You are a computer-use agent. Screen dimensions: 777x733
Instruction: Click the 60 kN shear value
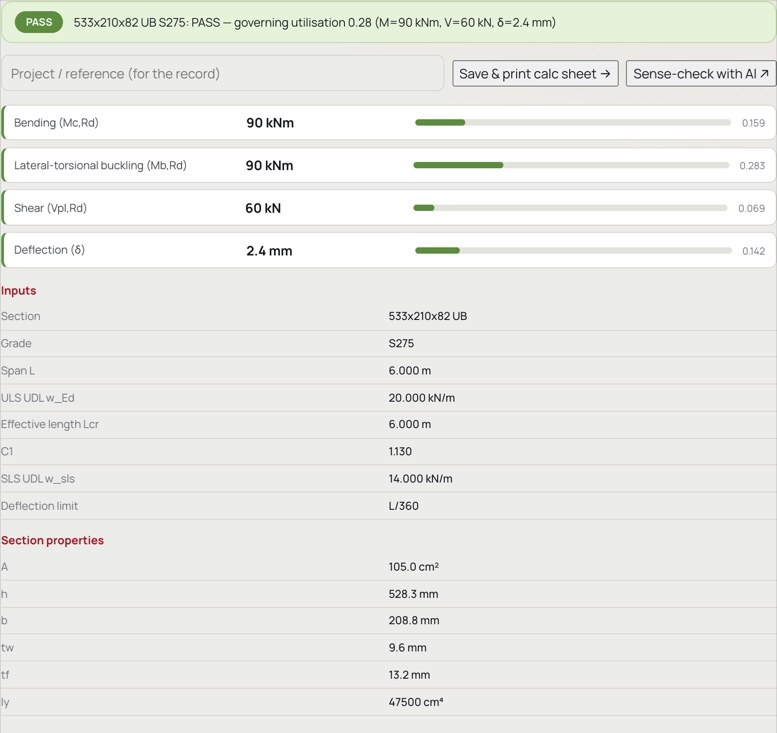pyautogui.click(x=263, y=208)
